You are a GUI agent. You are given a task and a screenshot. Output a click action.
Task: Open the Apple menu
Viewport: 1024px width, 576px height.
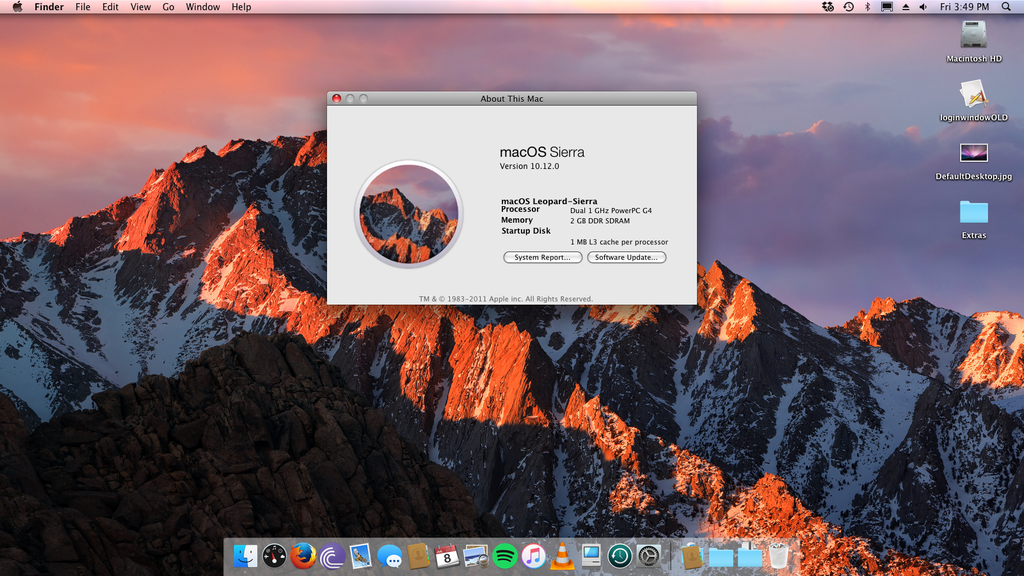click(x=18, y=7)
